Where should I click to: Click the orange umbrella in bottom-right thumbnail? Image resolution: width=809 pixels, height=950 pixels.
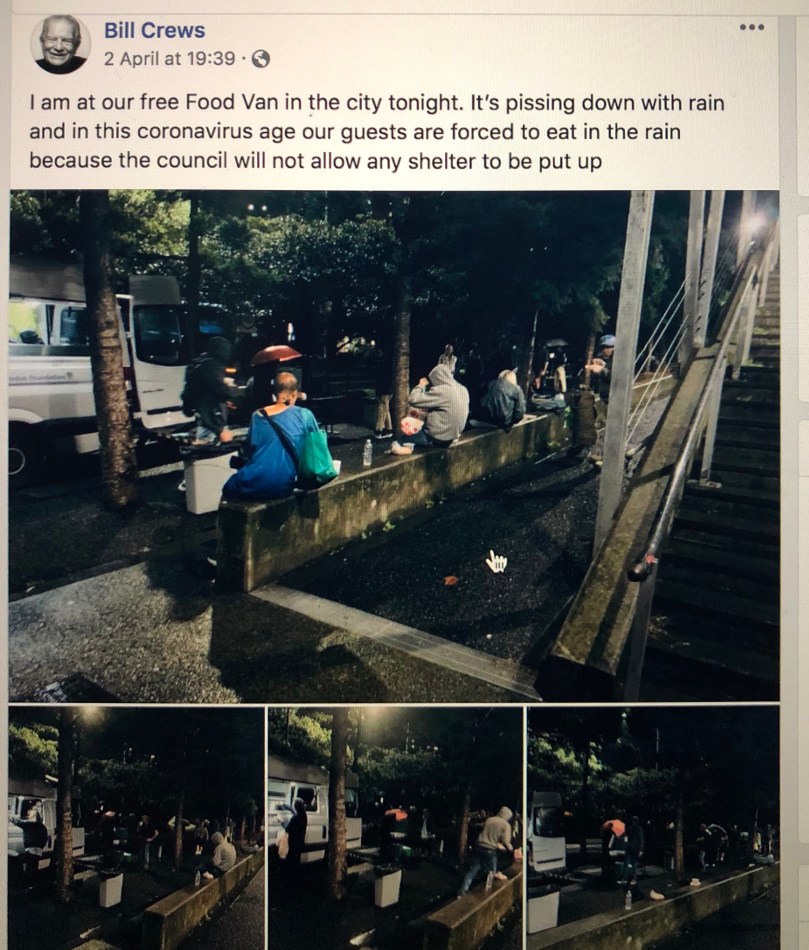613,826
